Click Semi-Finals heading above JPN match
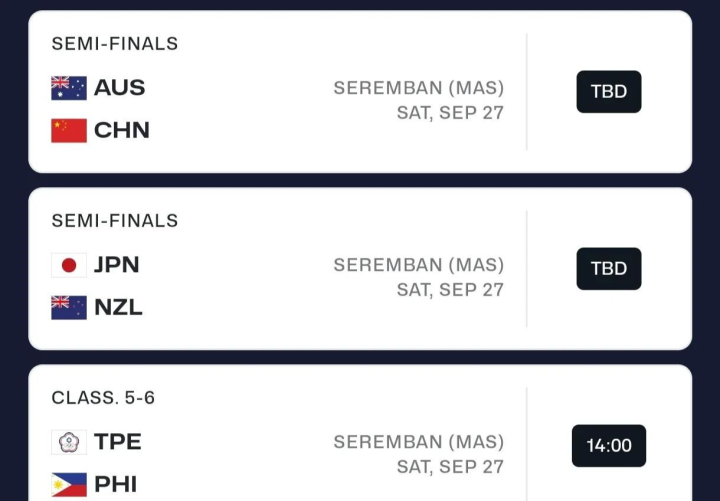The width and height of the screenshot is (720, 501). (x=115, y=221)
